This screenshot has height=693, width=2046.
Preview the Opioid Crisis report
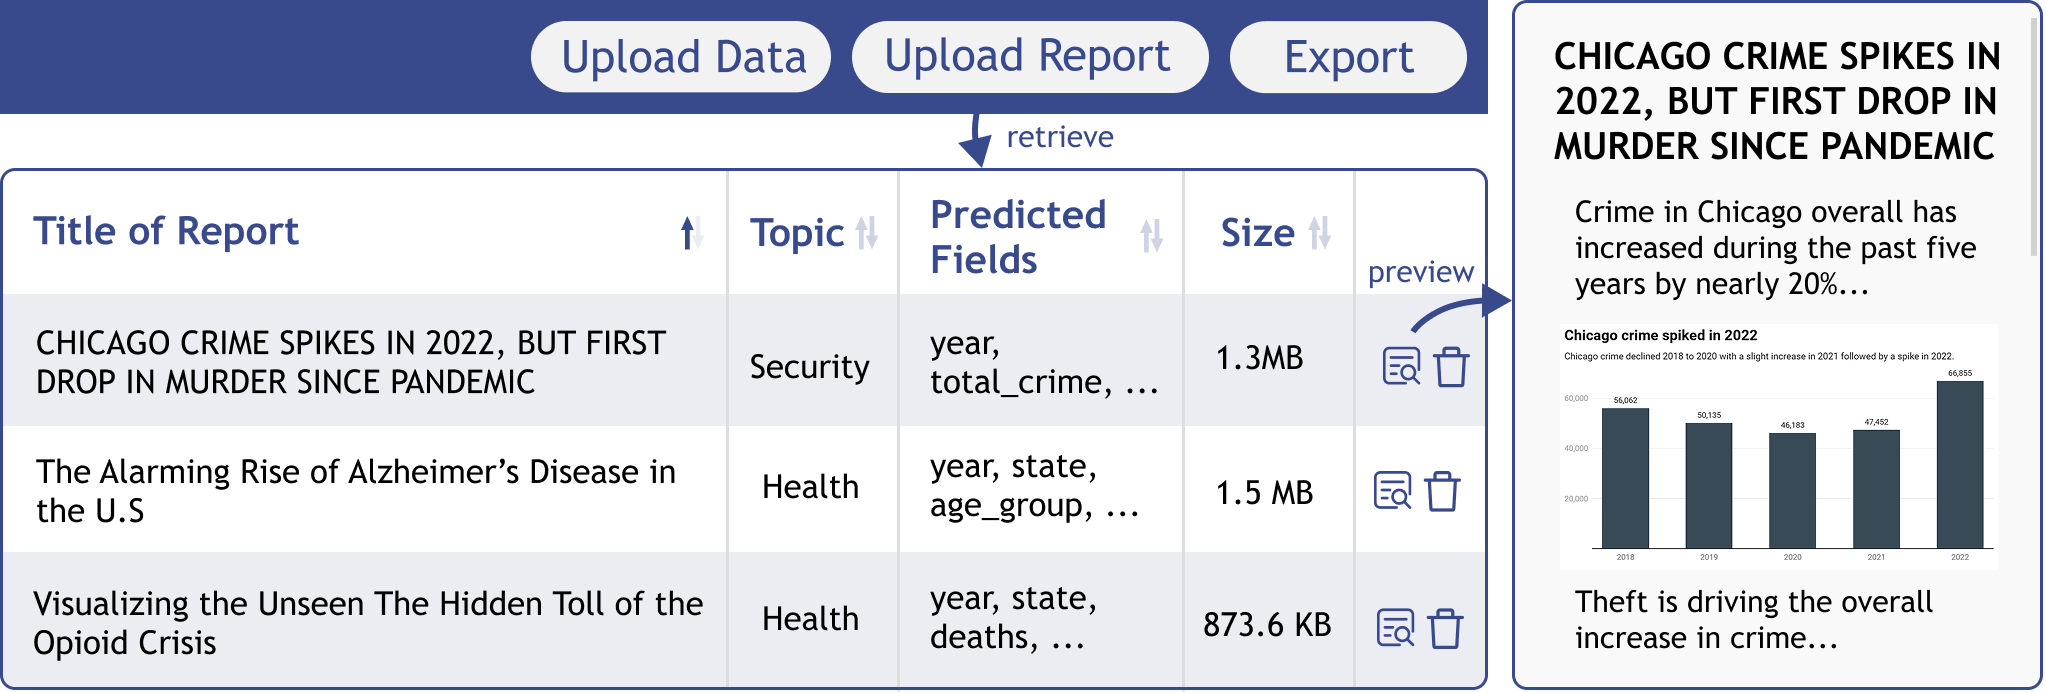1395,628
